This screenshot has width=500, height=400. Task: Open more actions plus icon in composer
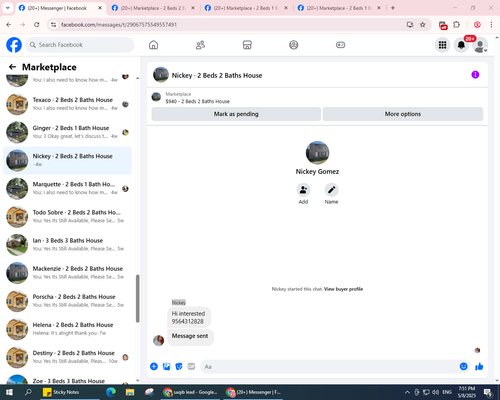(x=154, y=367)
